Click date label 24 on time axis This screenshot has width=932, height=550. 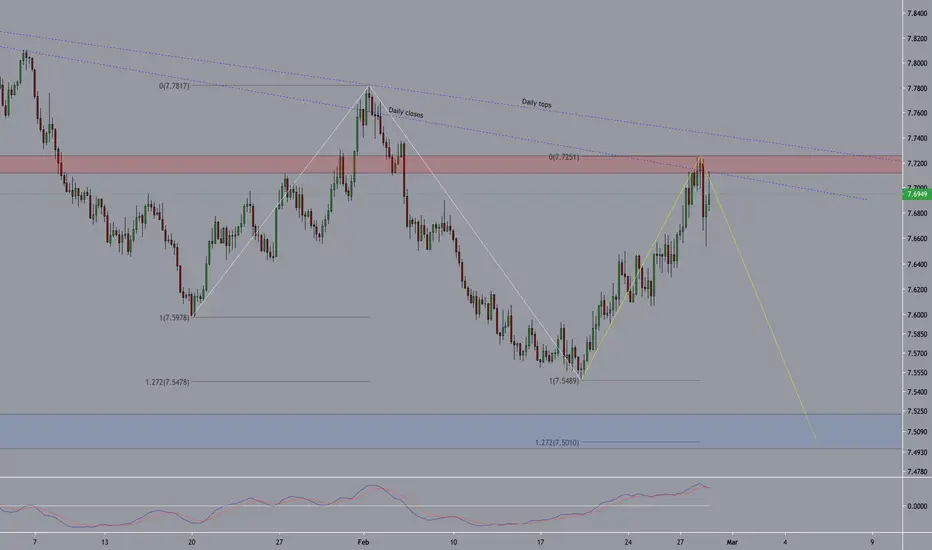click(x=628, y=542)
